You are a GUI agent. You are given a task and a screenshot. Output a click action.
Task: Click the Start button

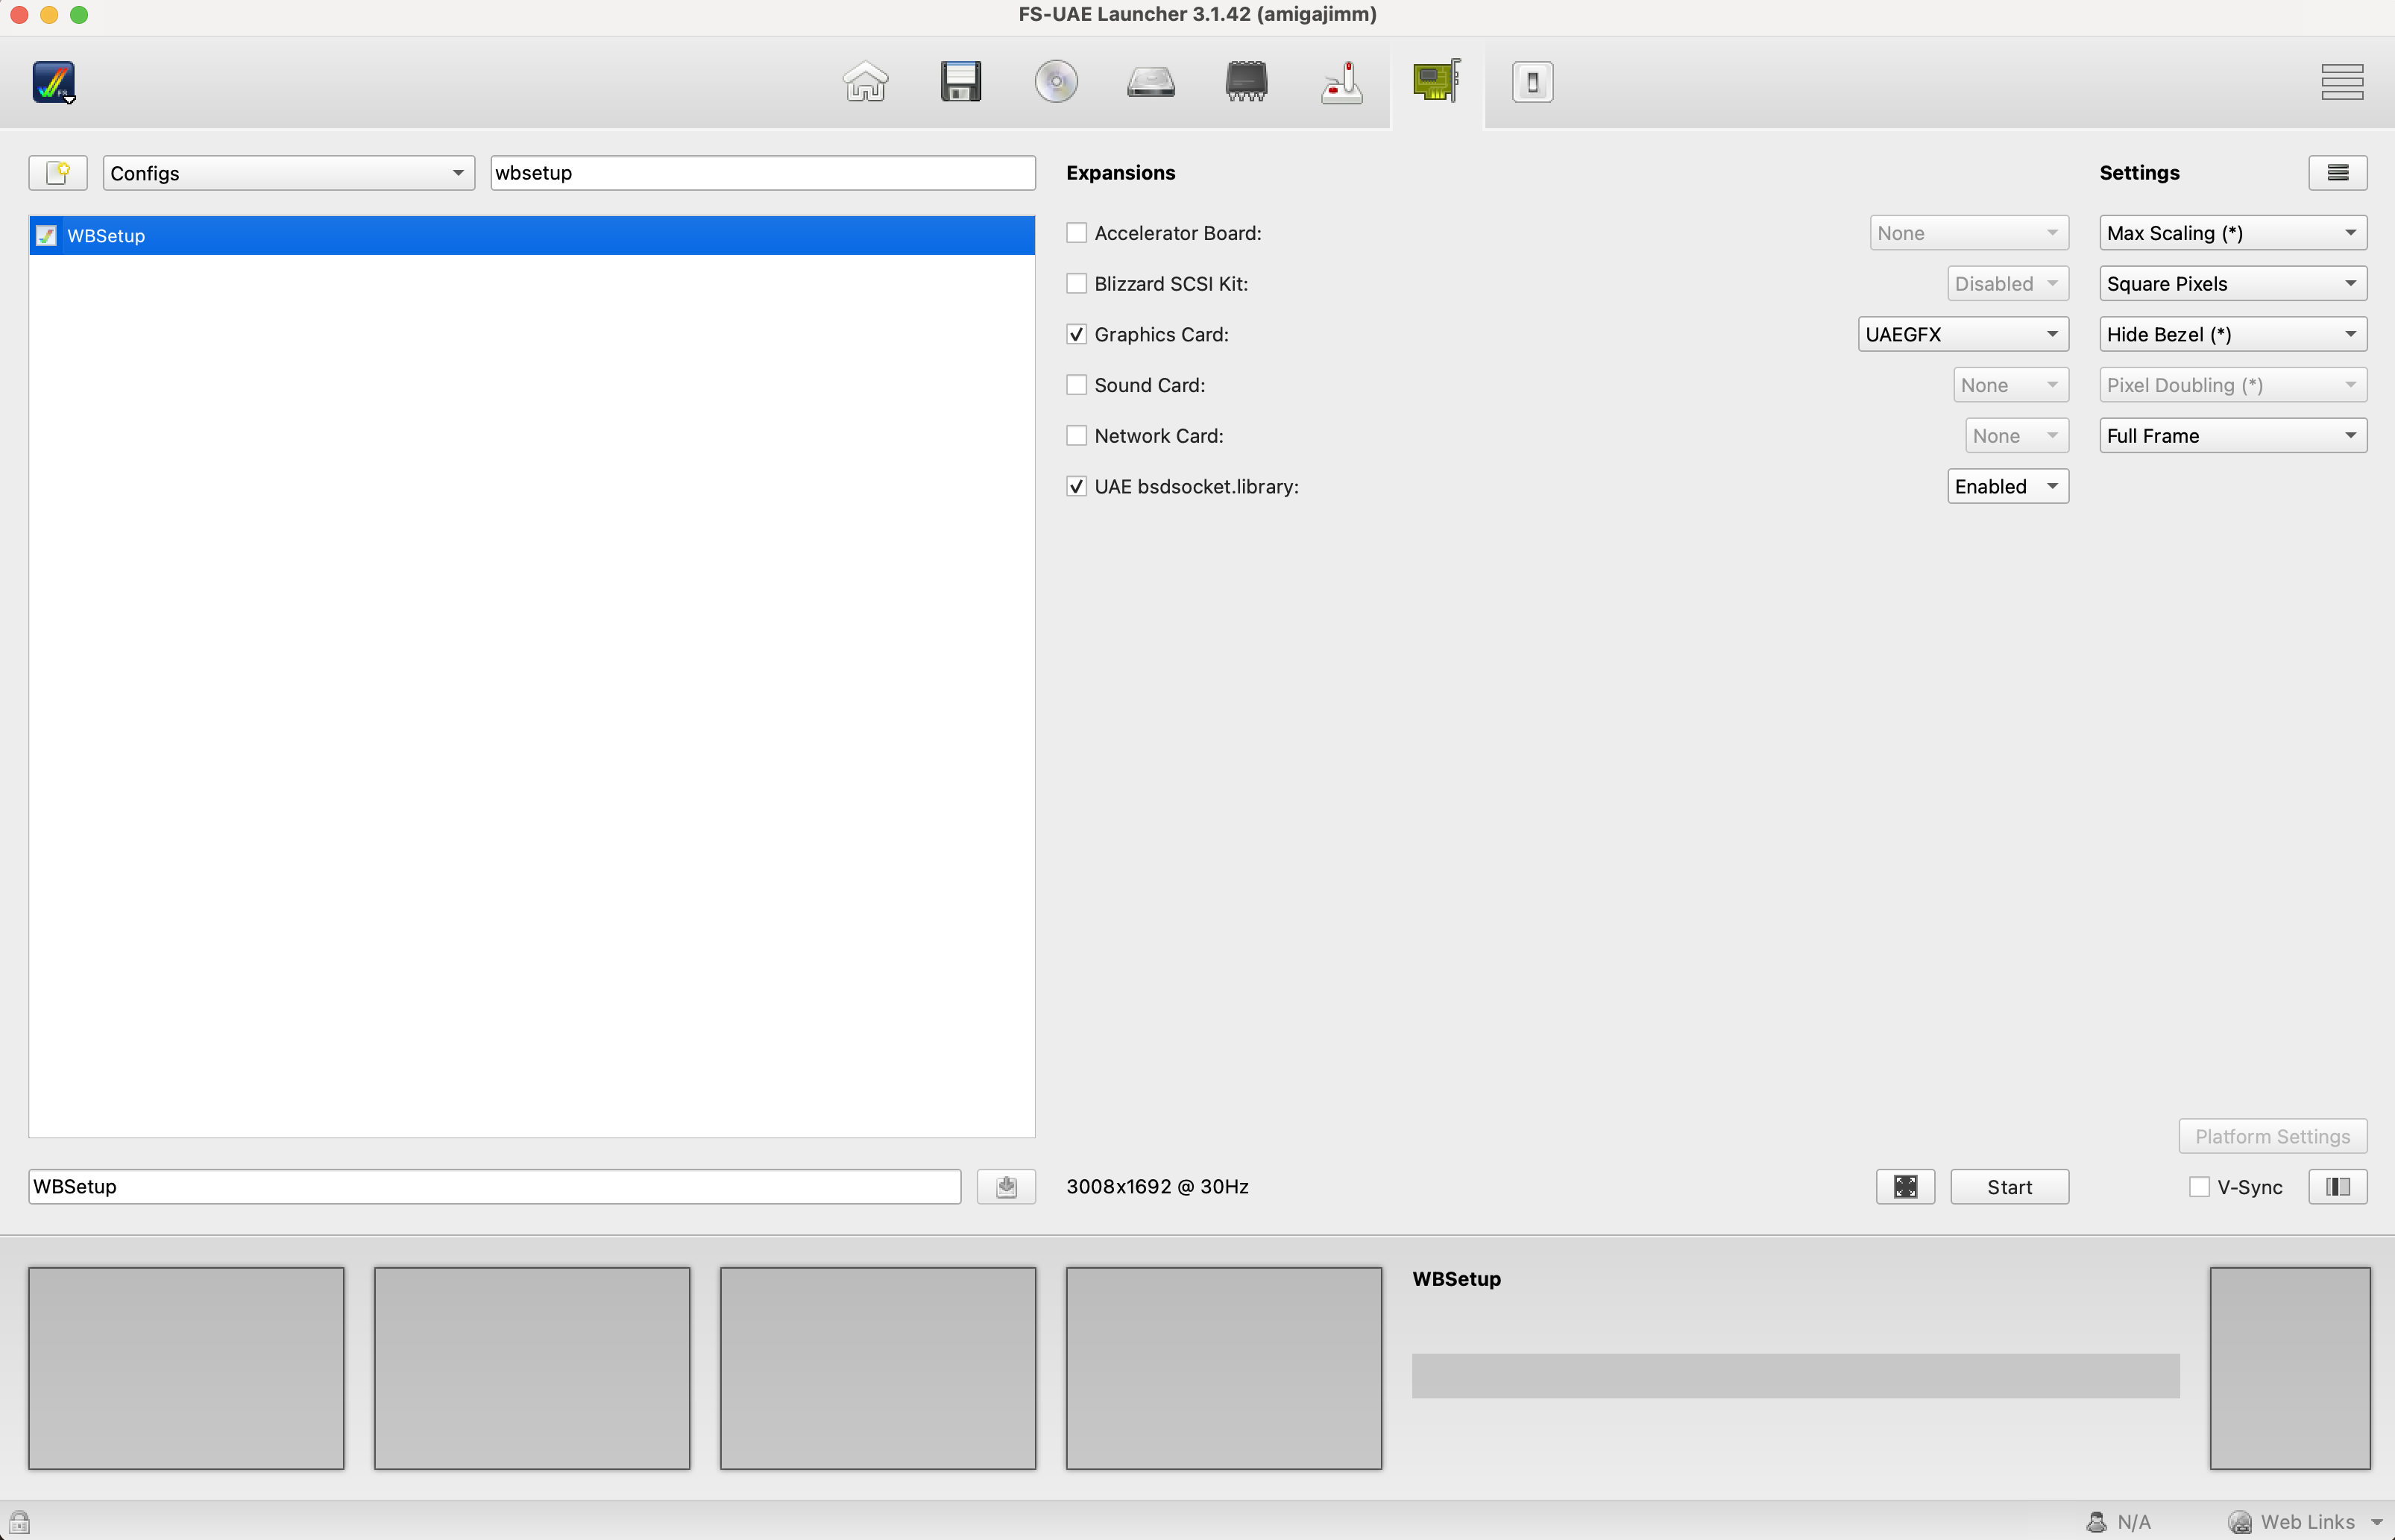tap(2009, 1186)
